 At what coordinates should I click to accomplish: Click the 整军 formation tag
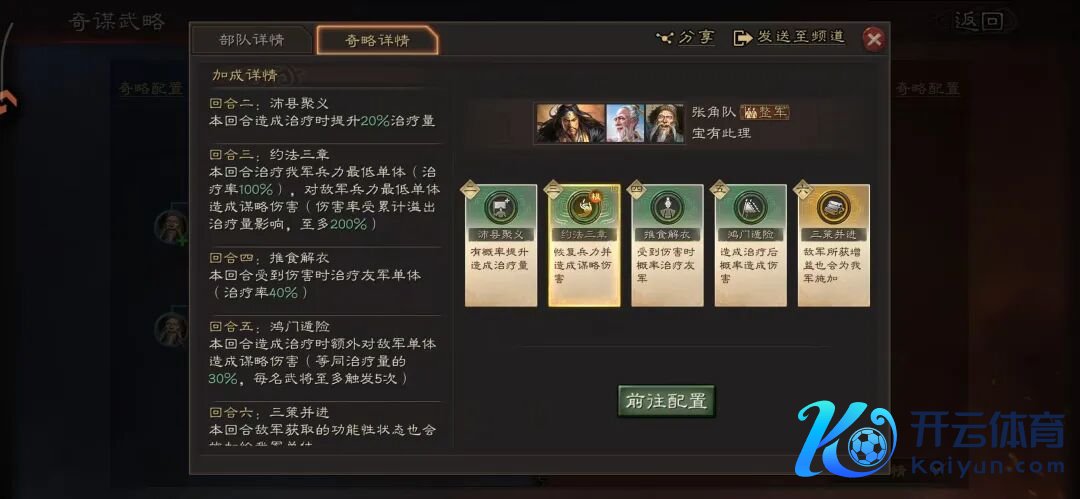tap(764, 112)
